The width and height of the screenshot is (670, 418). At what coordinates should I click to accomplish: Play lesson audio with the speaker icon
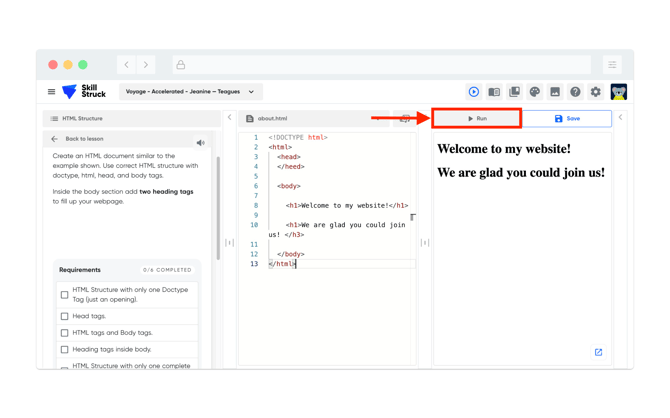(x=201, y=143)
